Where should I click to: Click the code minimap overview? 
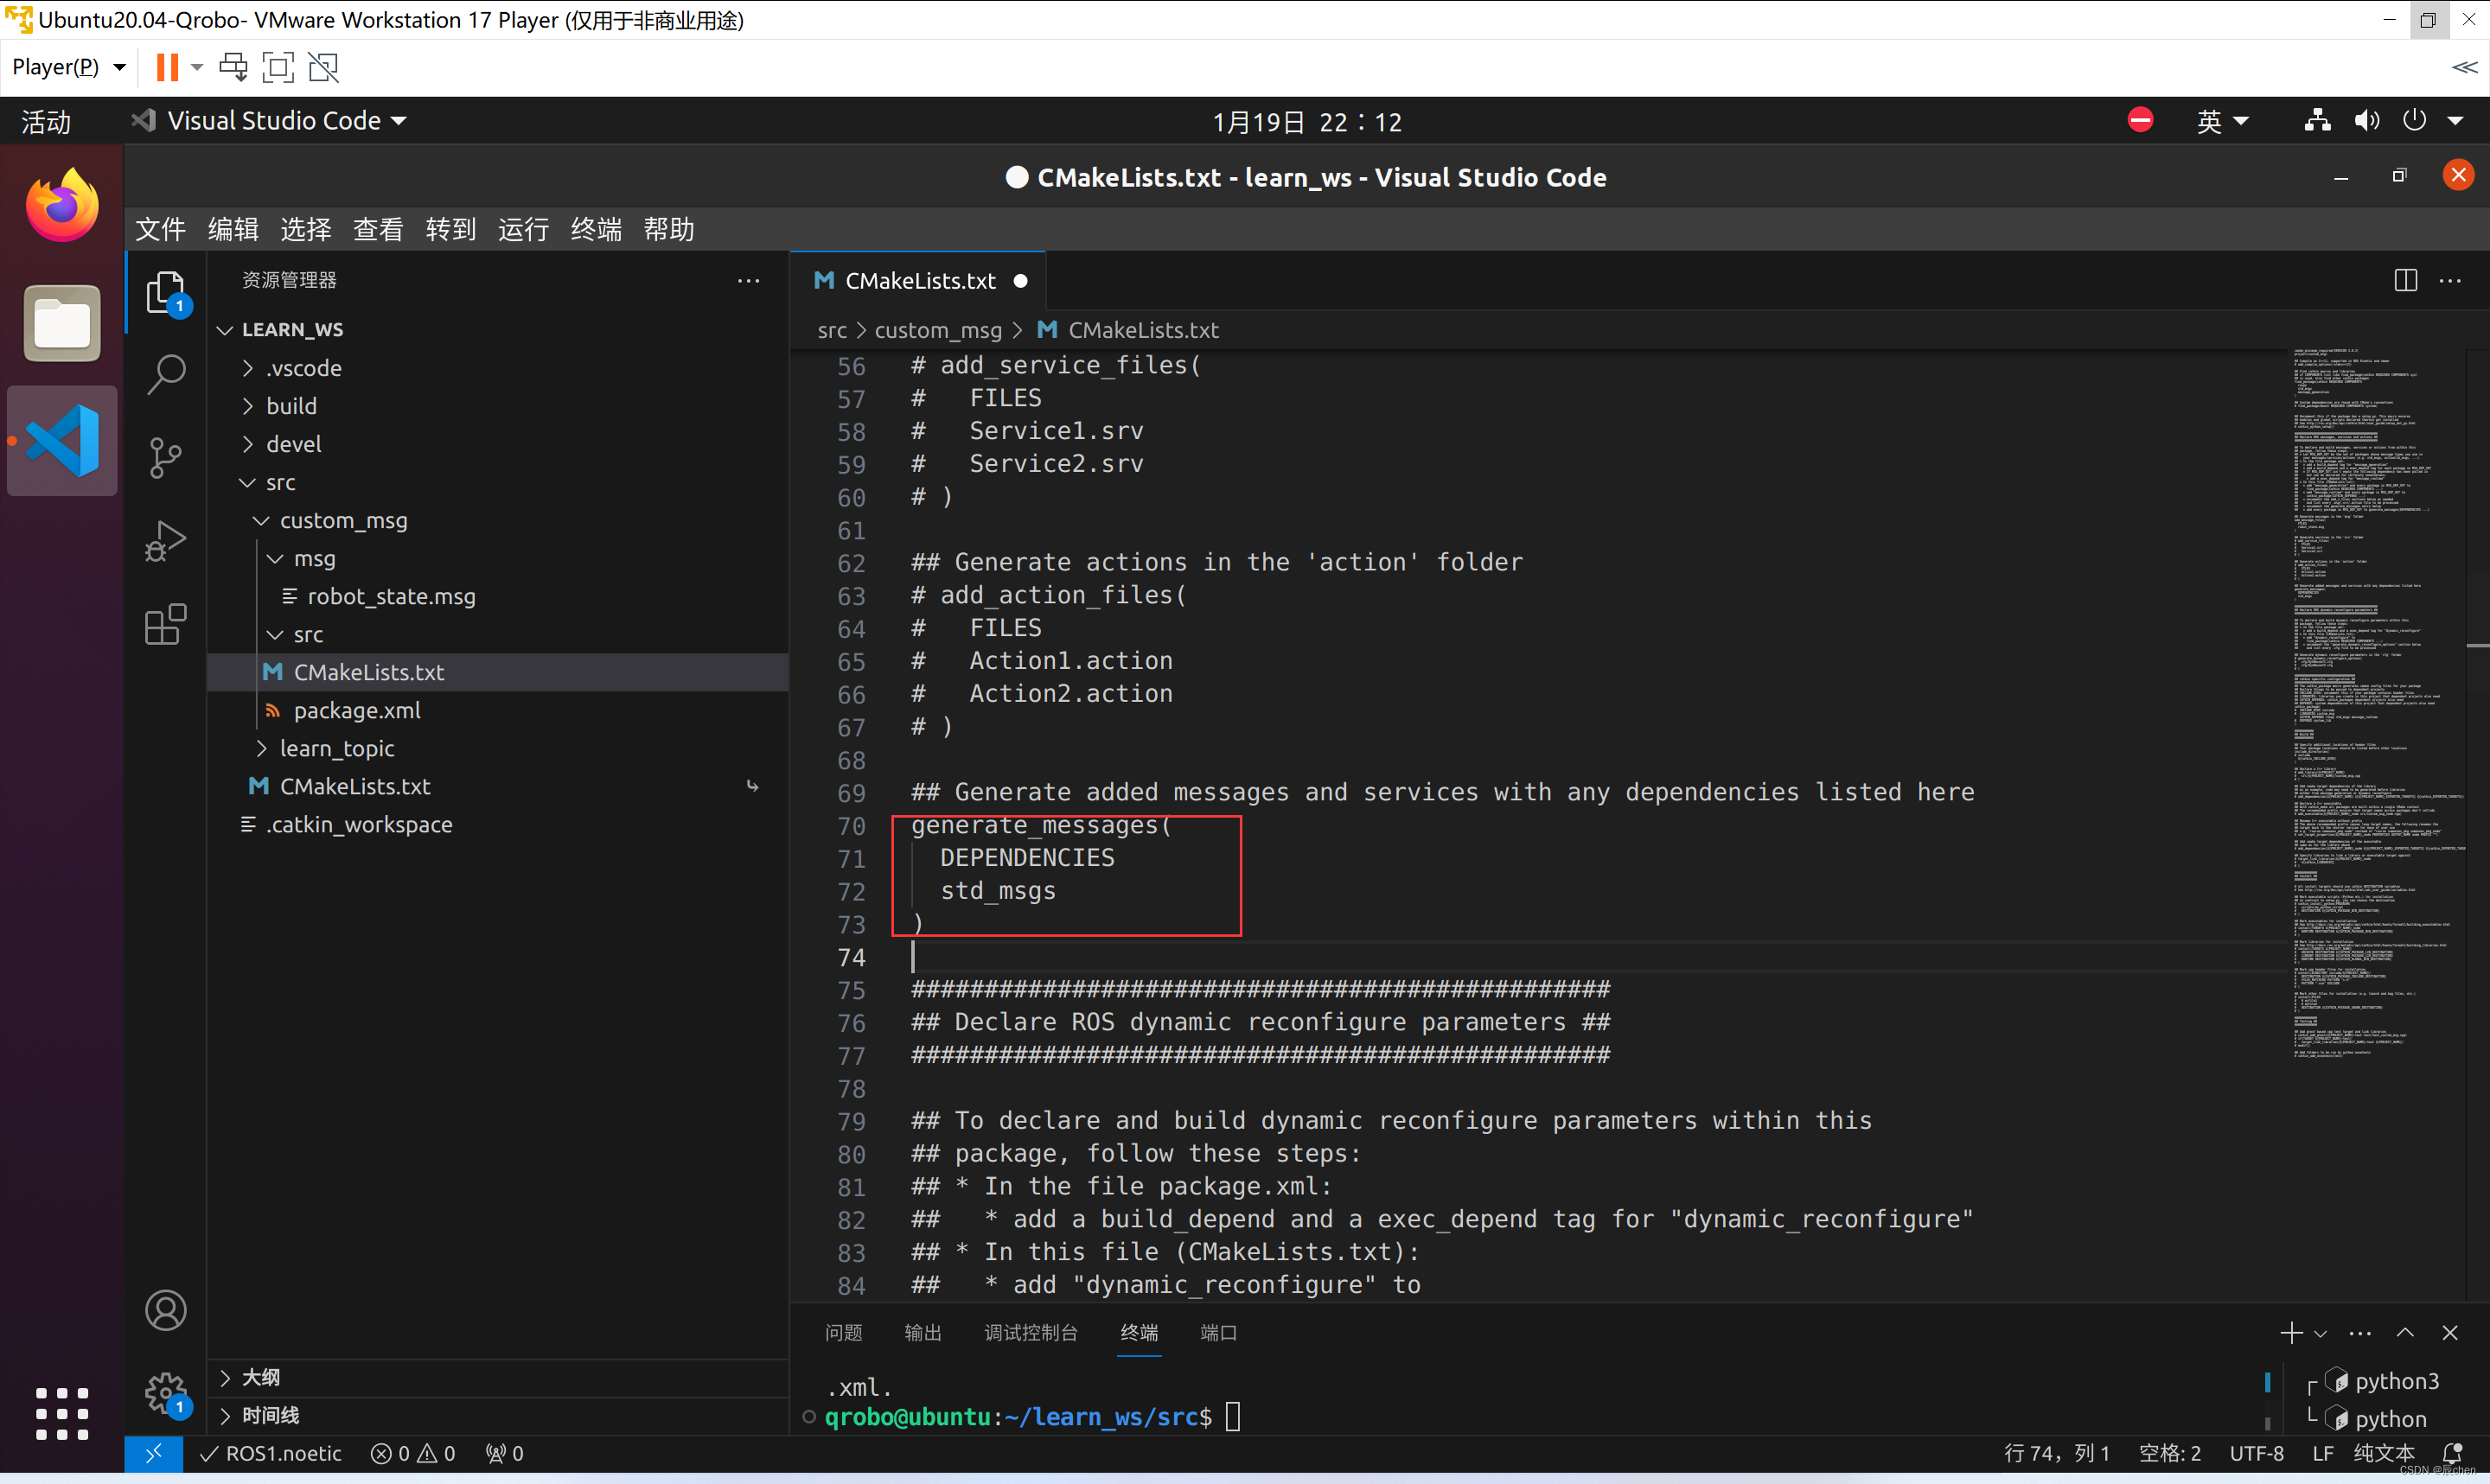point(2378,705)
